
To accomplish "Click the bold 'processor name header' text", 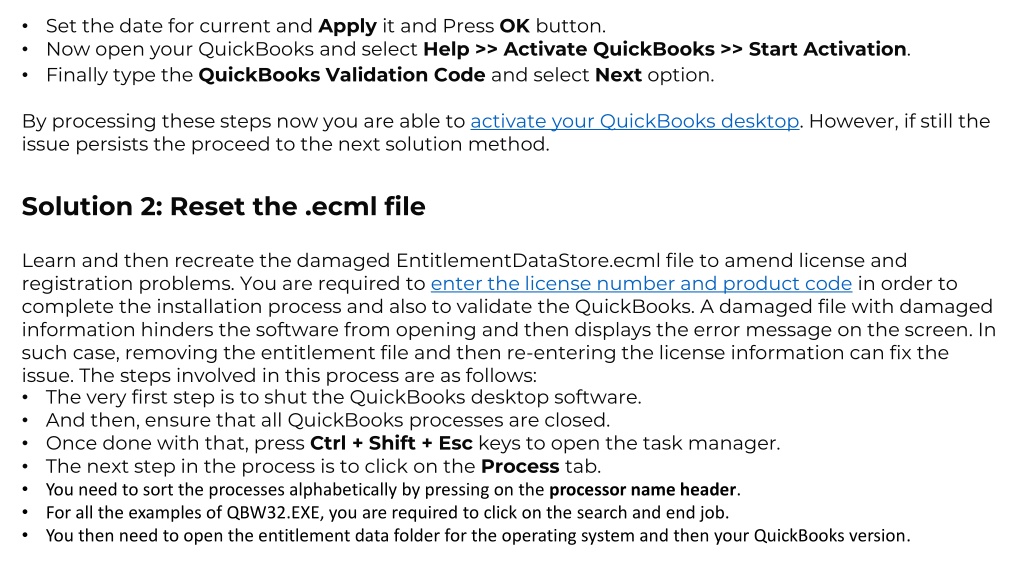I will pos(643,490).
